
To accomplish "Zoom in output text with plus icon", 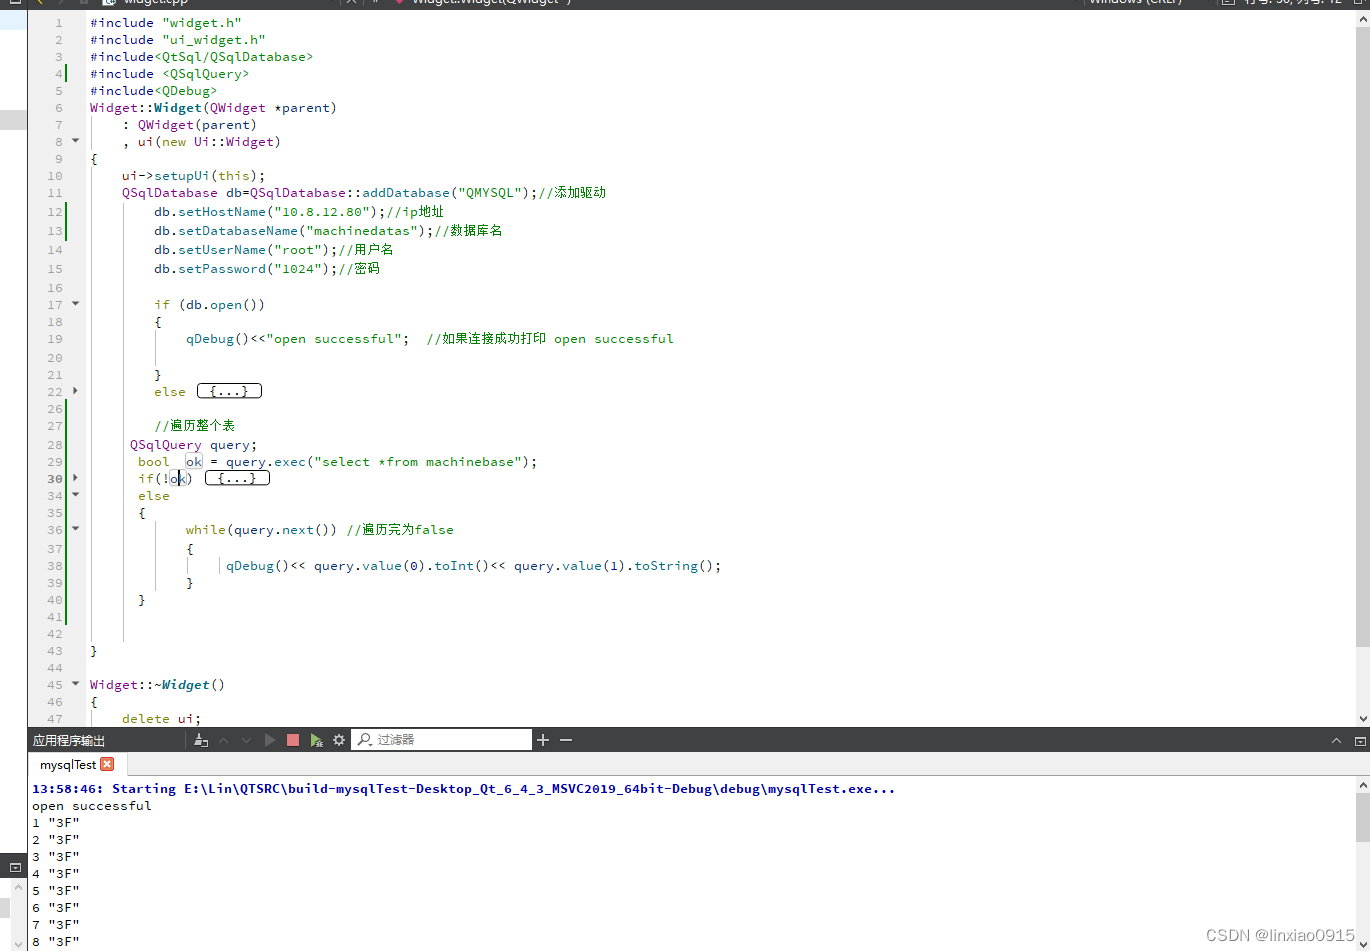I will pyautogui.click(x=542, y=739).
